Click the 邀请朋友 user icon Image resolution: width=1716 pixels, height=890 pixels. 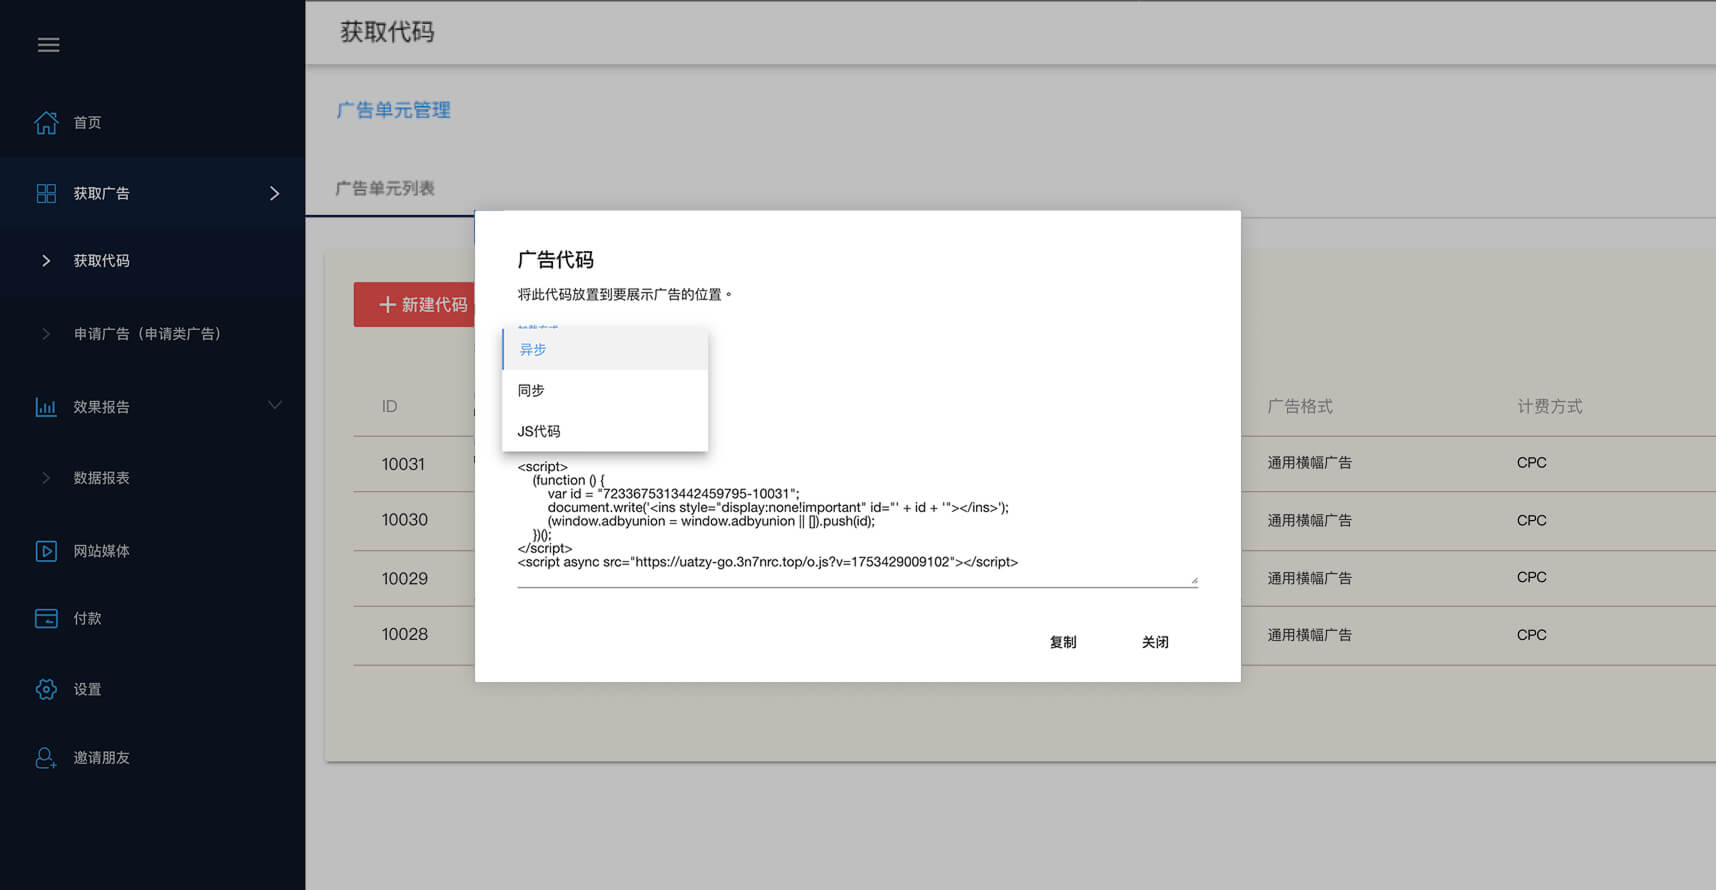[46, 758]
